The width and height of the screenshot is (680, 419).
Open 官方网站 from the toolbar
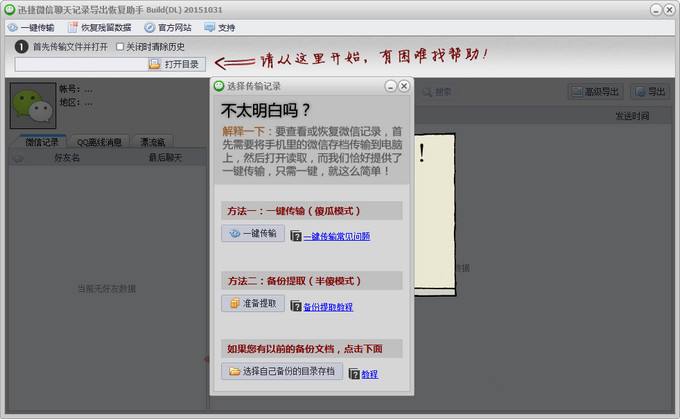(x=168, y=28)
